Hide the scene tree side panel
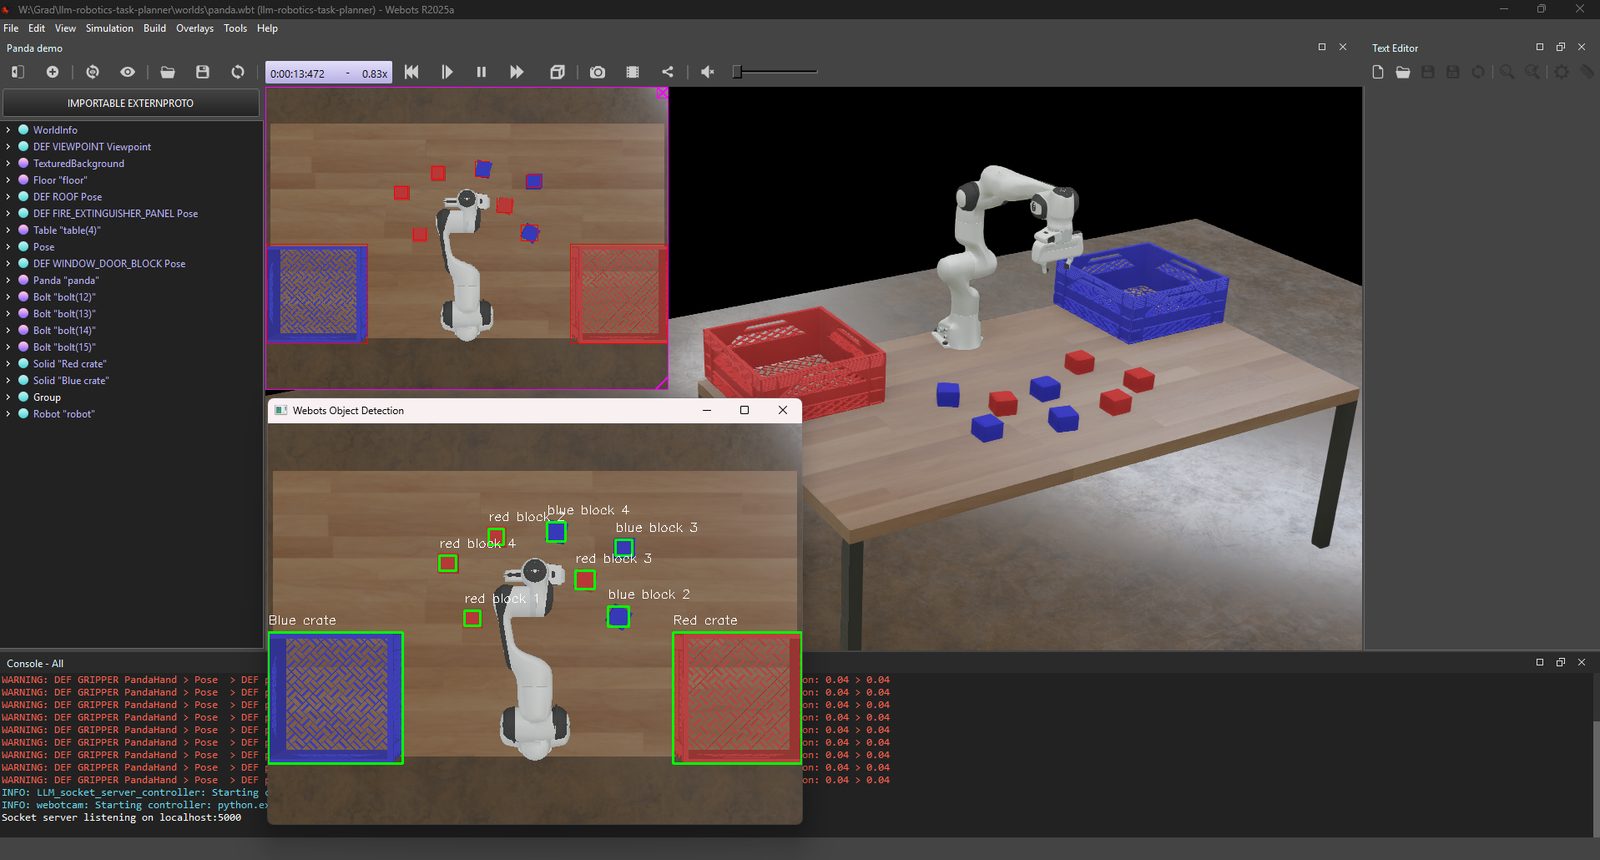1600x860 pixels. (17, 72)
